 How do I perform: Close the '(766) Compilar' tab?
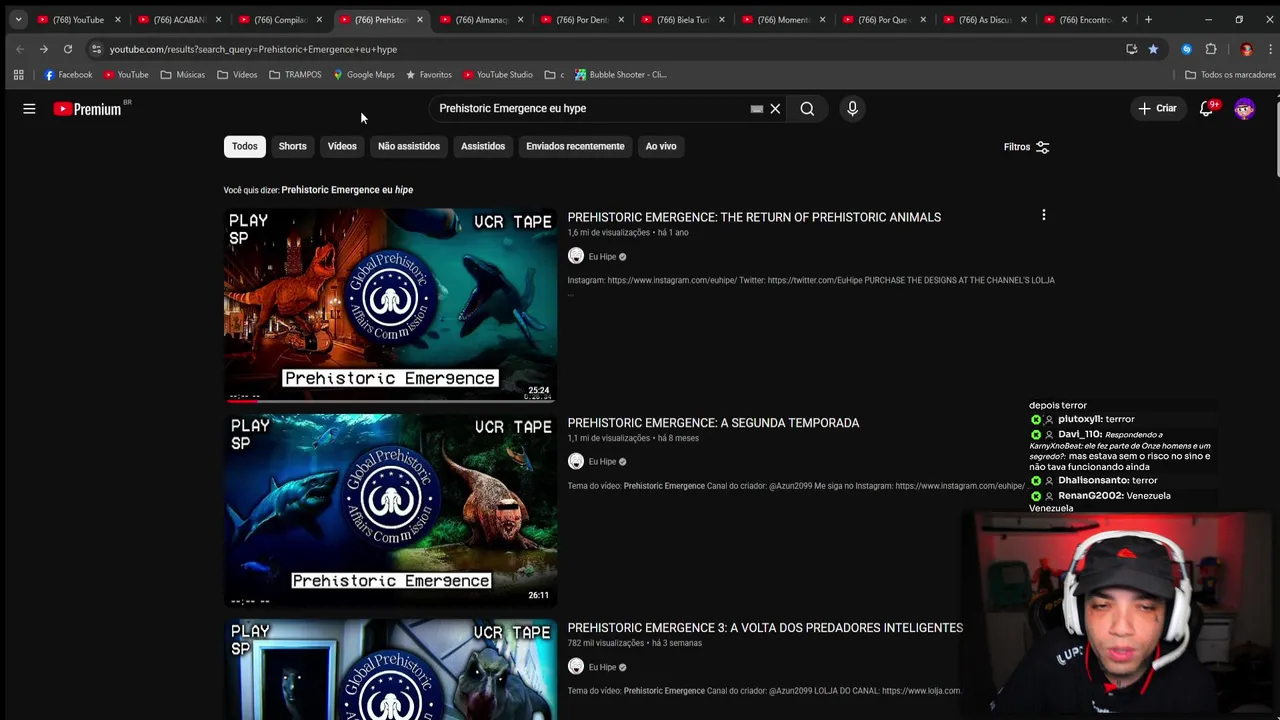pos(319,20)
